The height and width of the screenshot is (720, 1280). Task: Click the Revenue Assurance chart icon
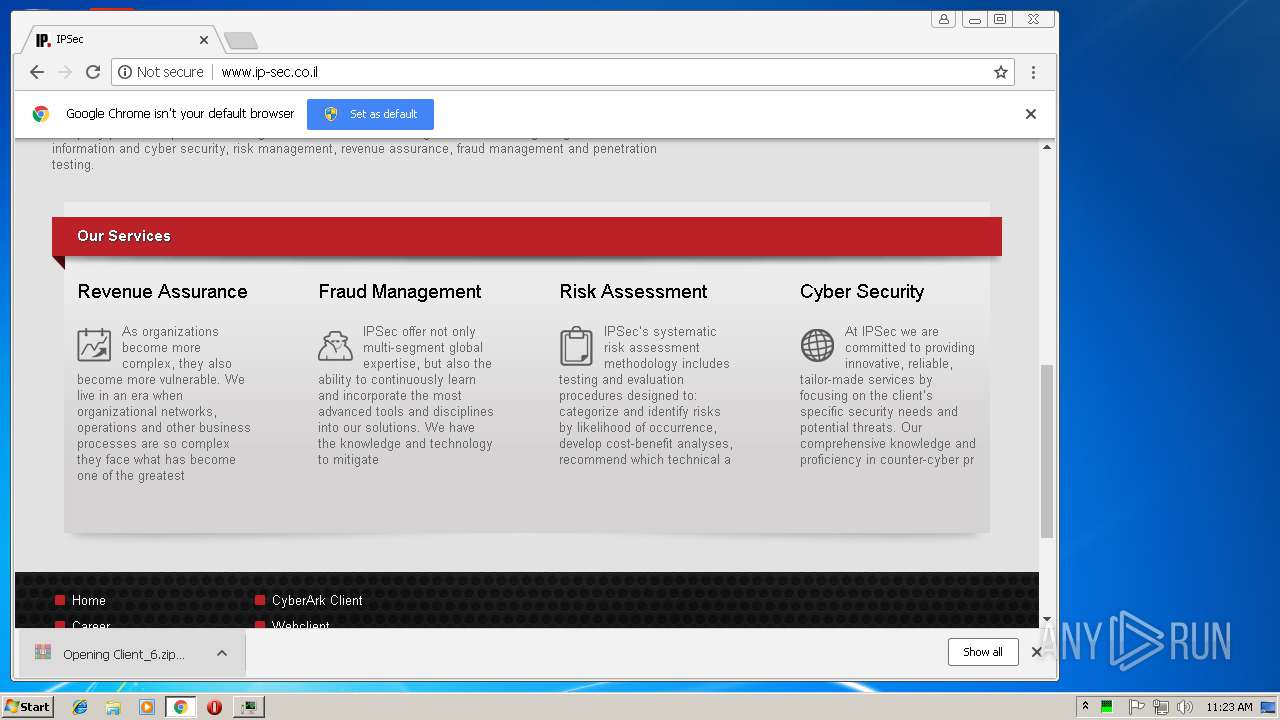click(94, 345)
